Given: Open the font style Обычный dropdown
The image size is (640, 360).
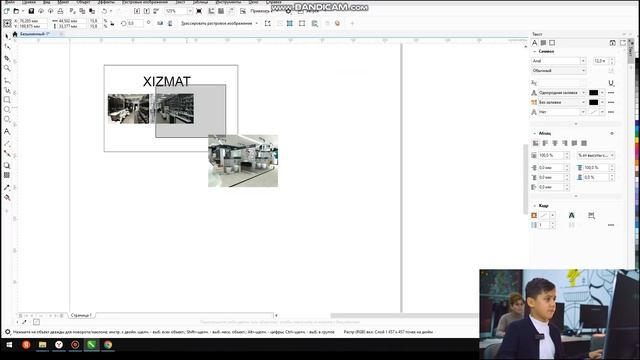Looking at the screenshot, I should coord(583,71).
